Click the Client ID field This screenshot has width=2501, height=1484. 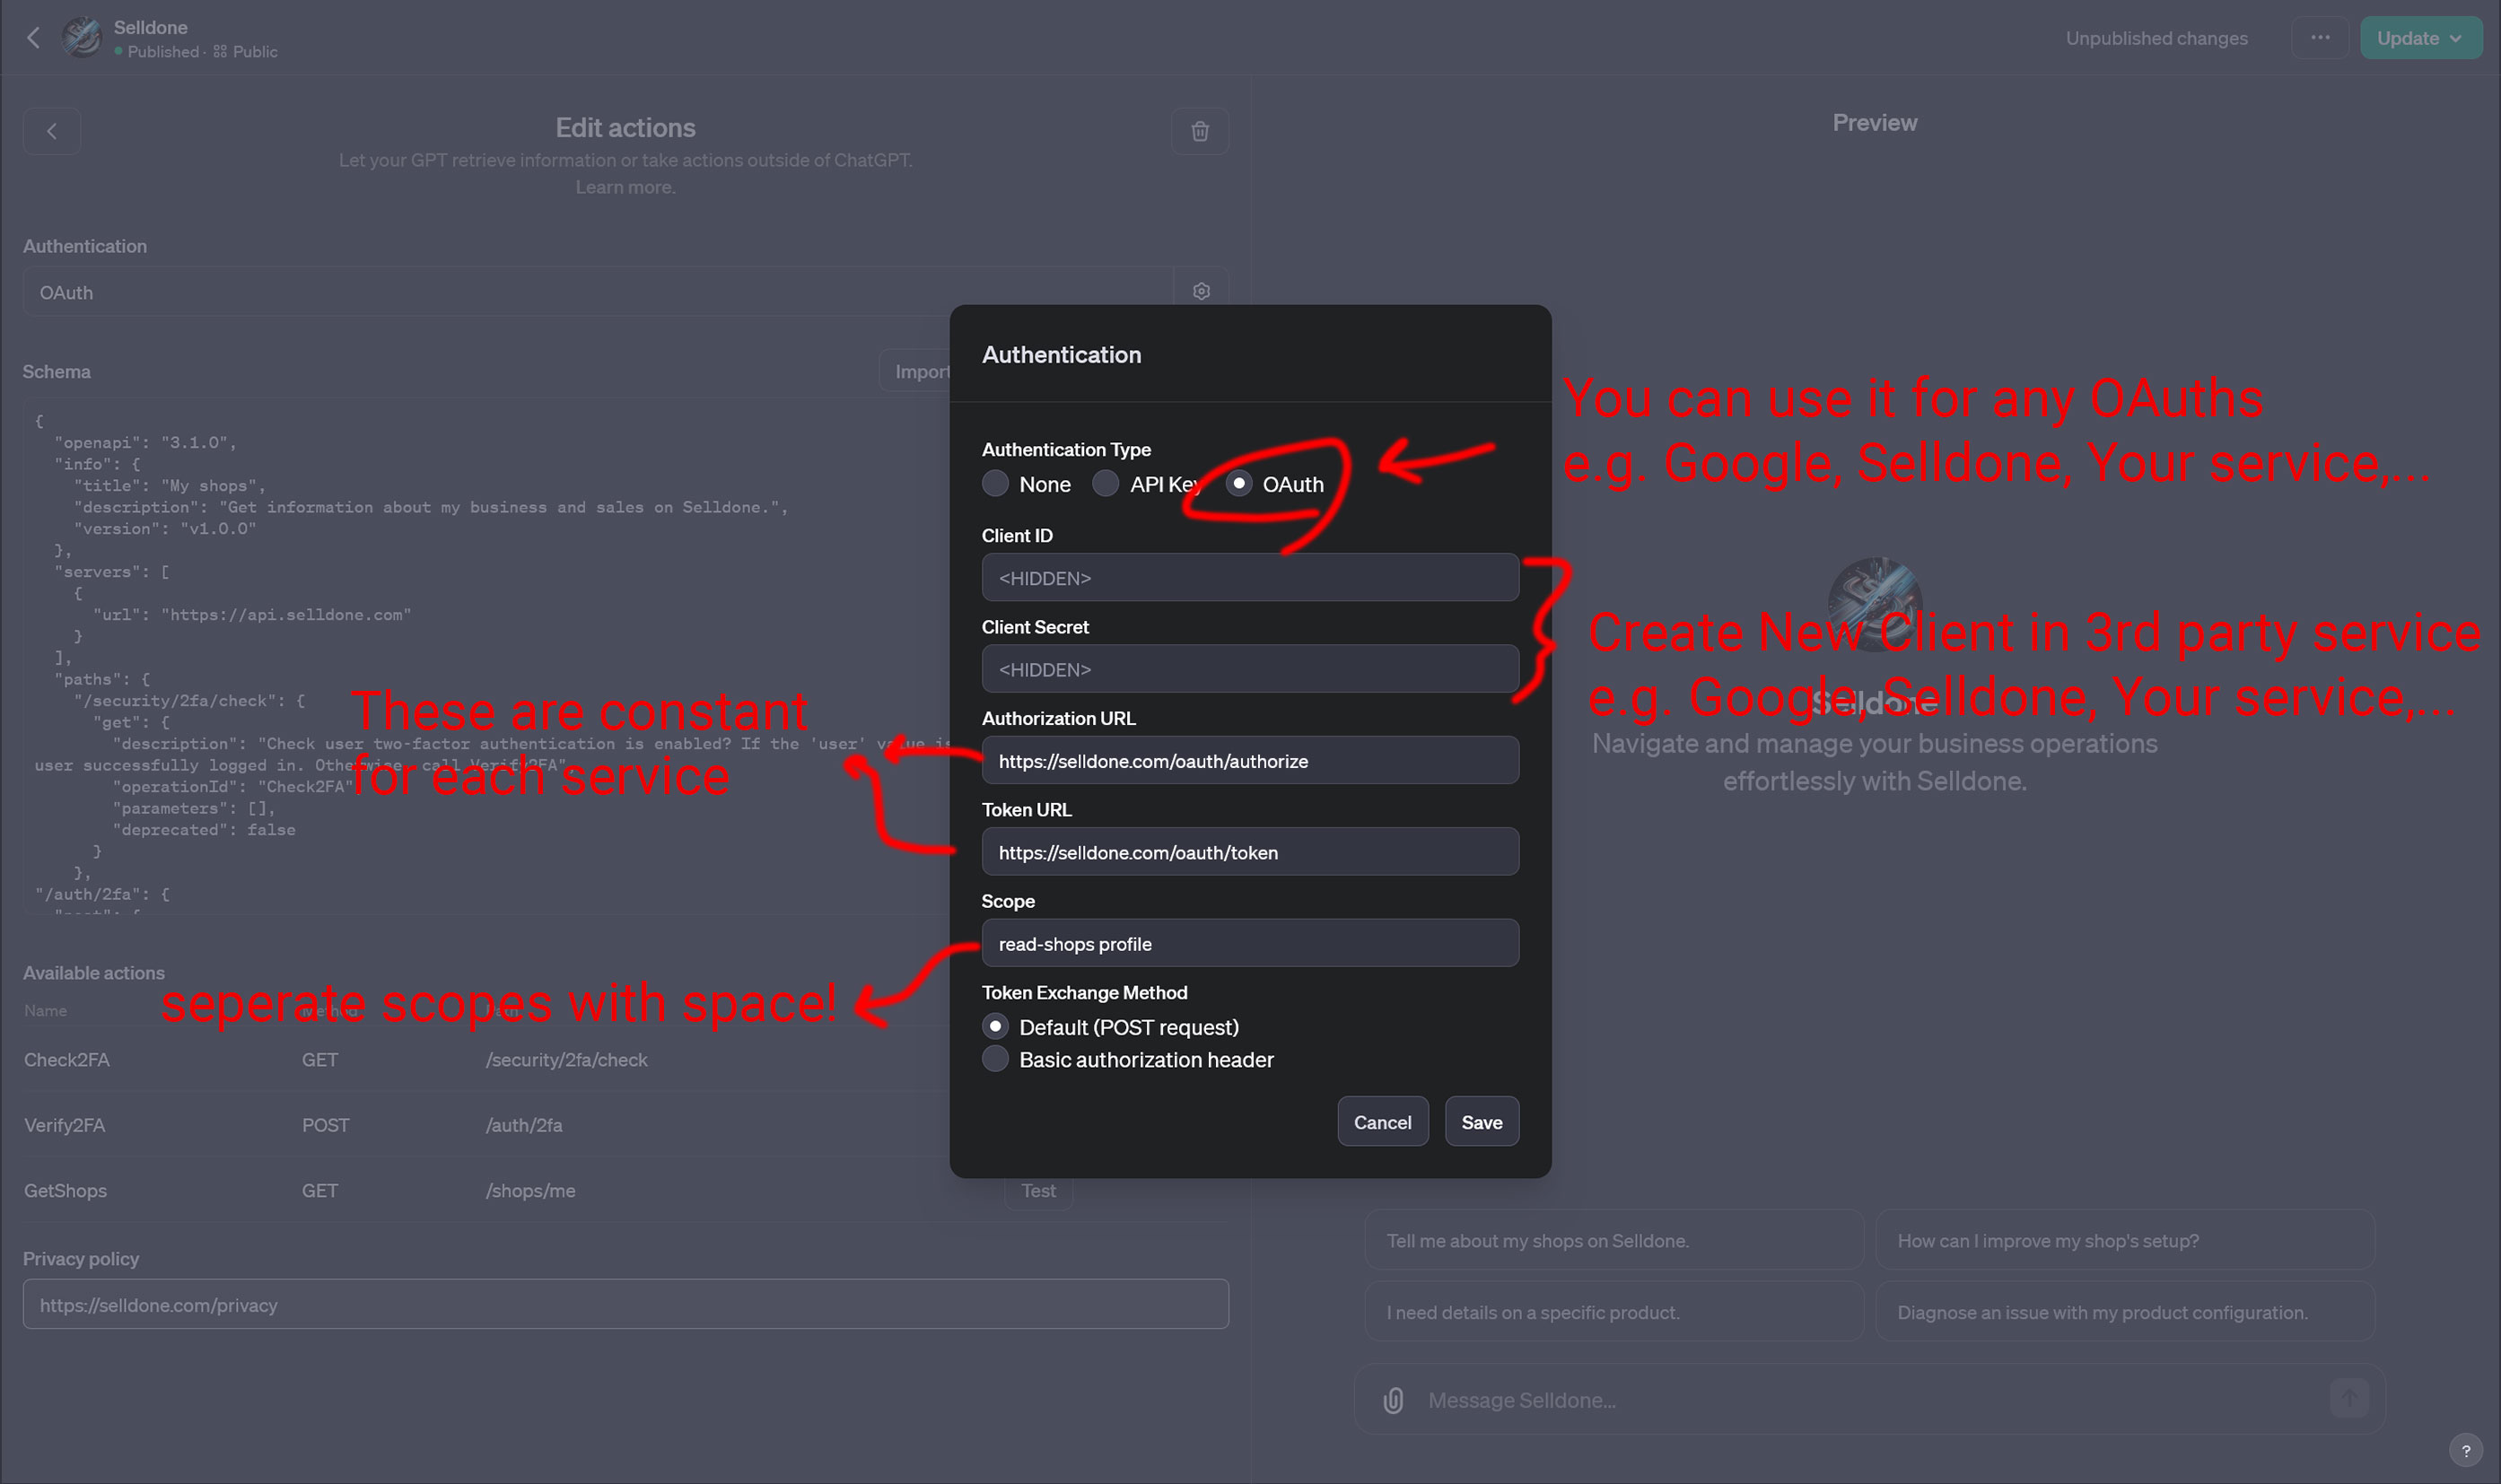pos(1250,578)
